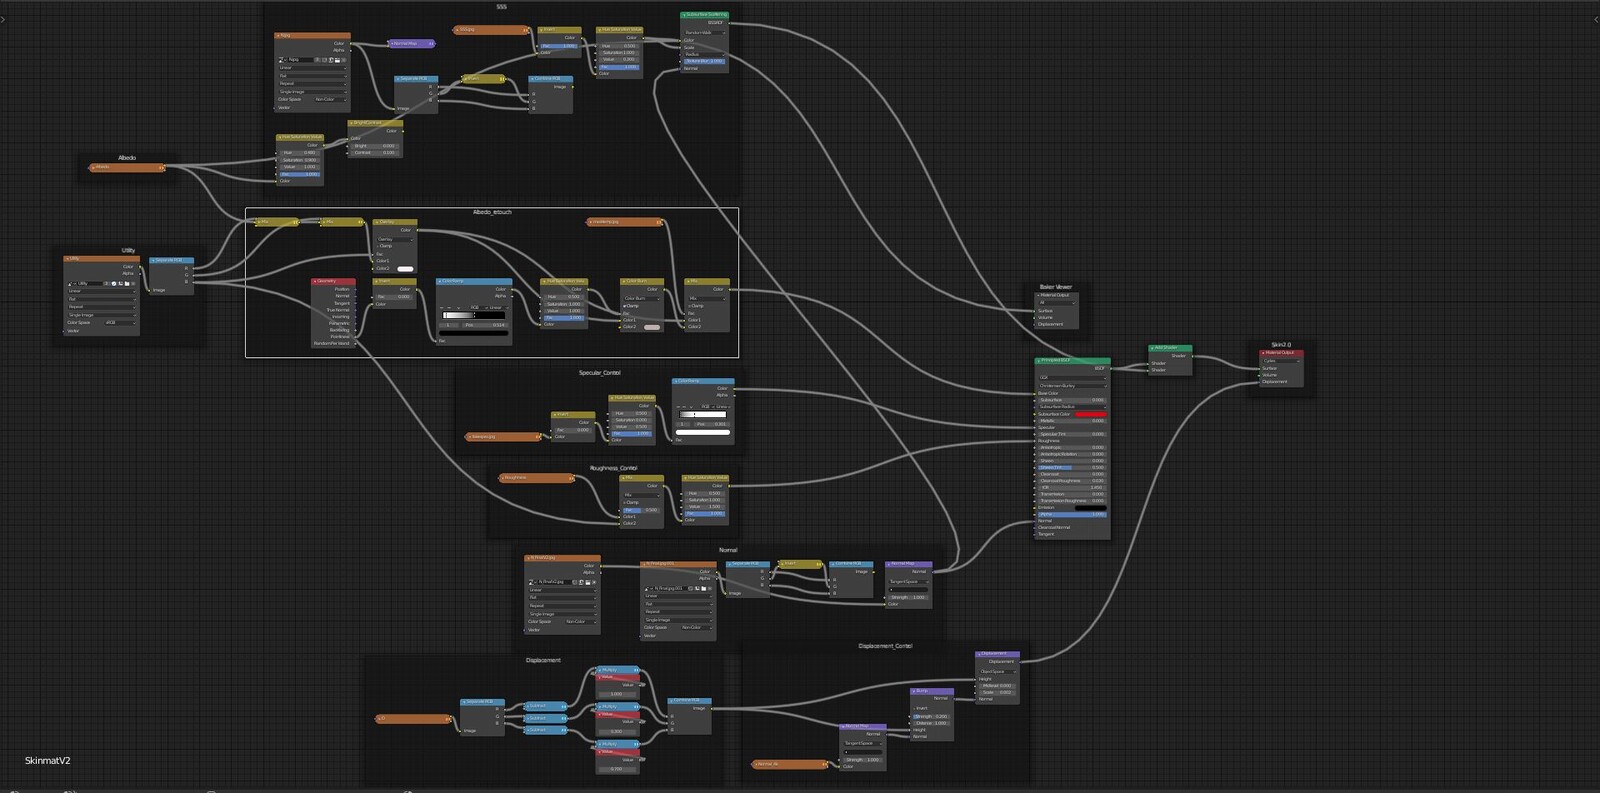Screen dimensions: 1600x793
Task: Expand the collapsed Normal_4k node near Displacement_Control
Action: coord(756,764)
